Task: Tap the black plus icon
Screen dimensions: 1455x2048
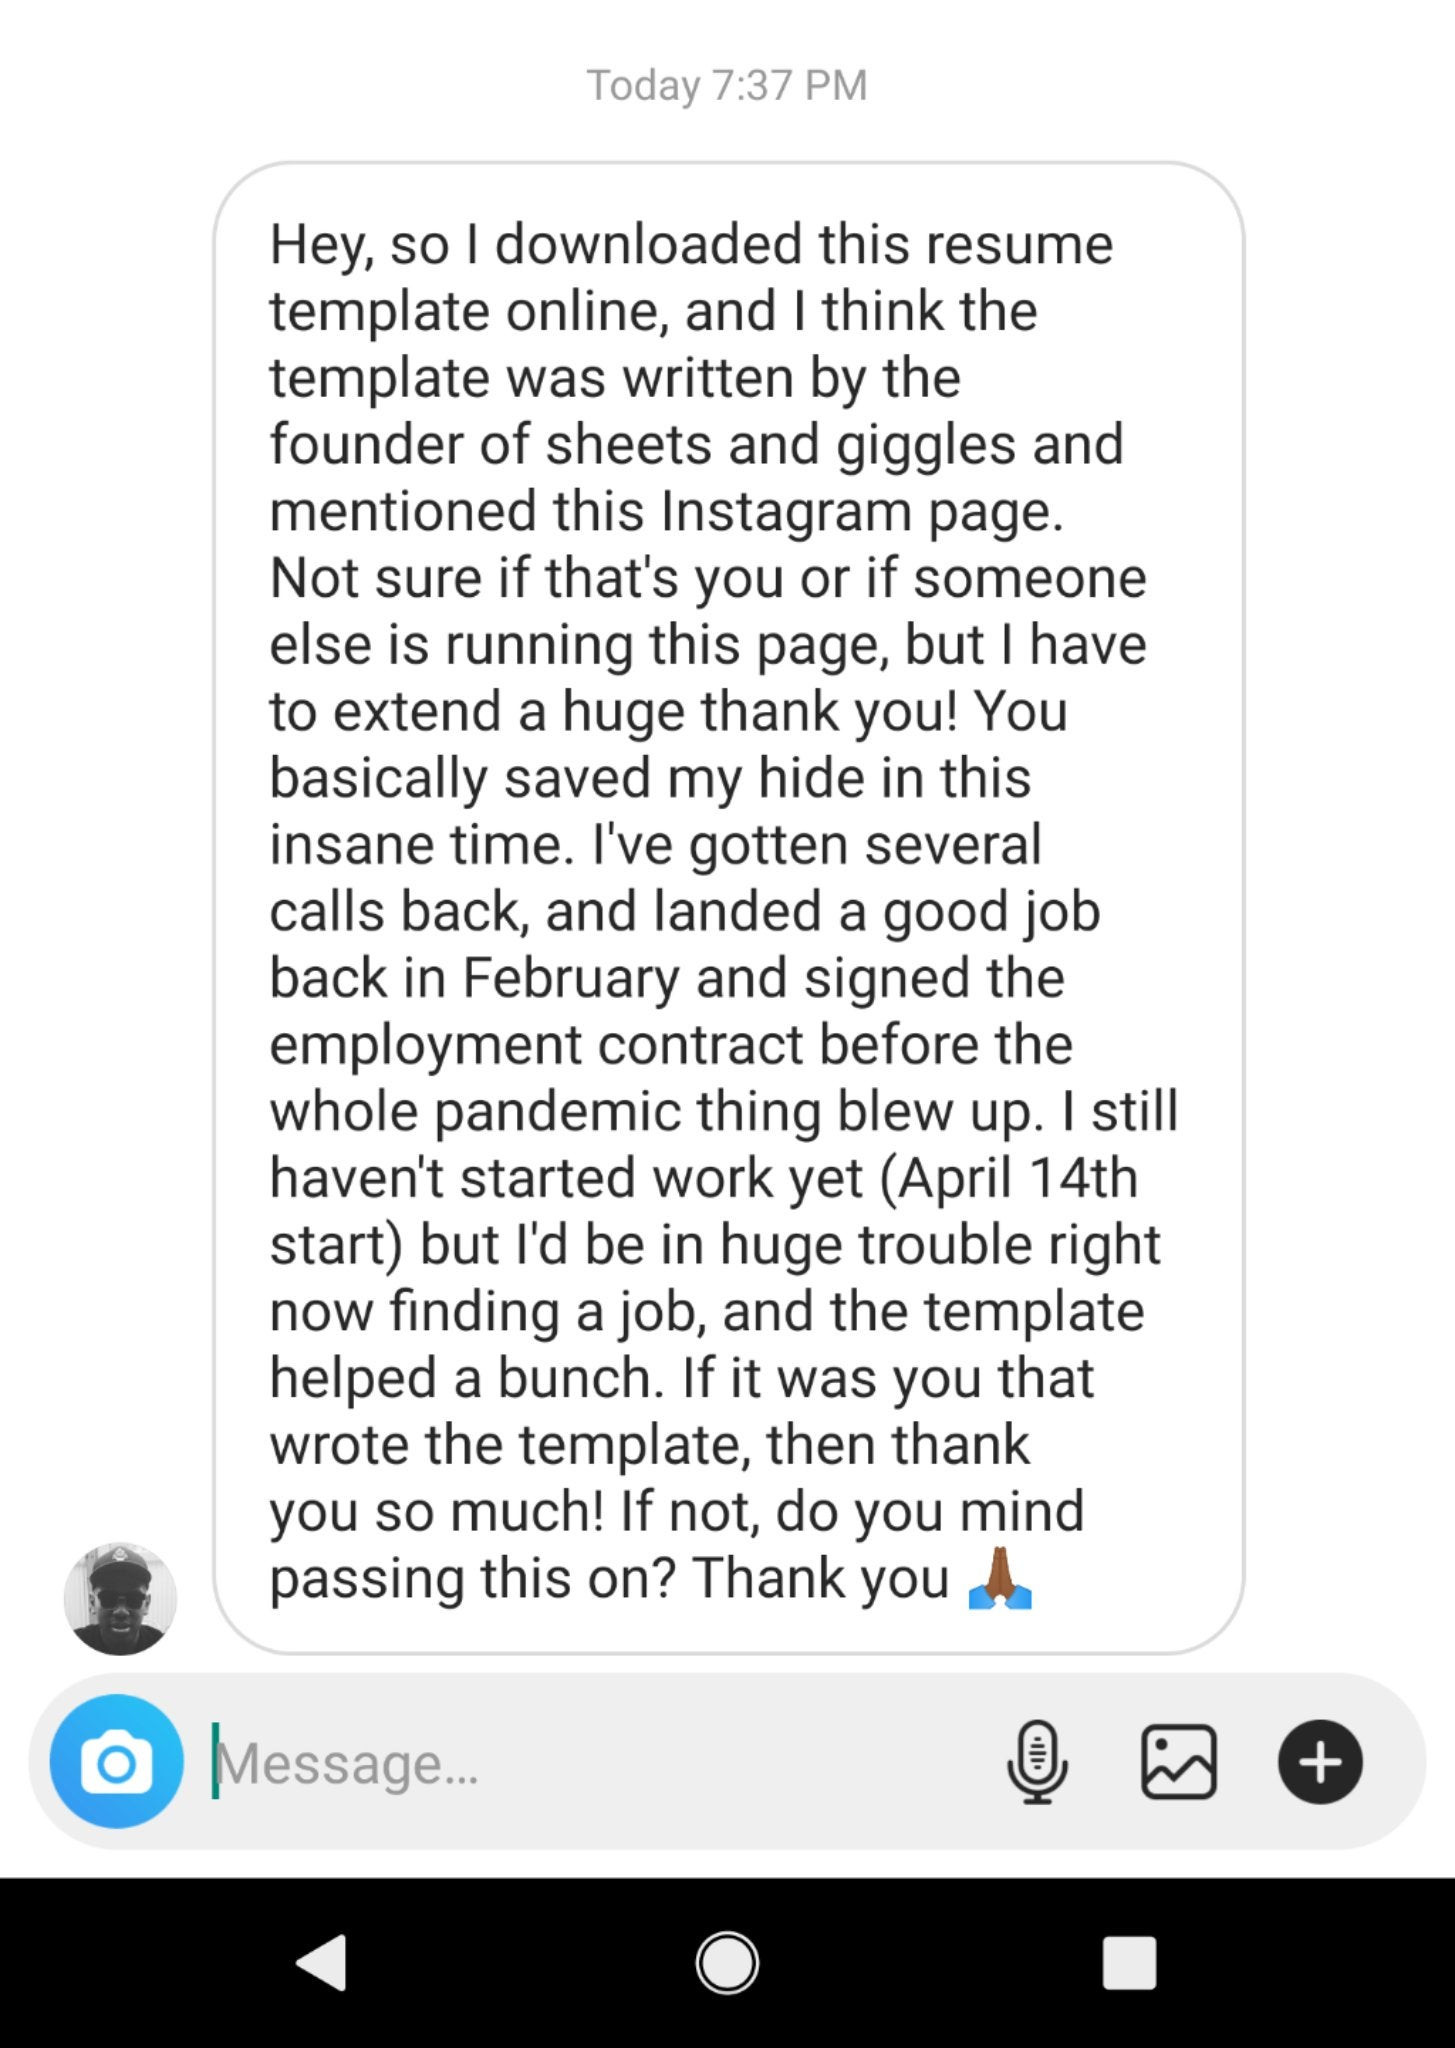Action: coord(1319,1762)
